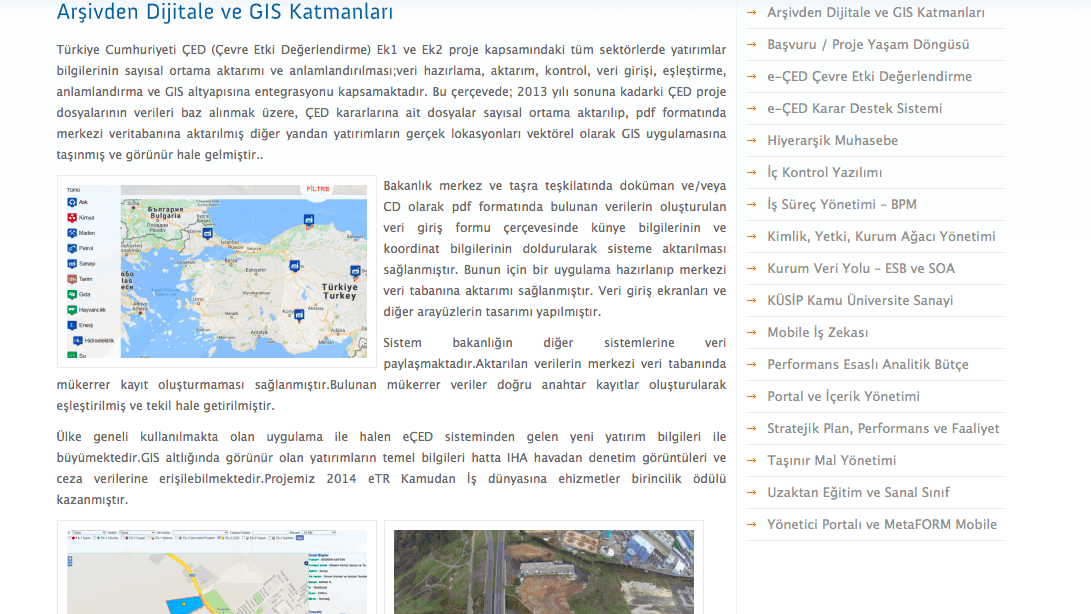The height and width of the screenshot is (614, 1091).
Task: Open the e-ÇED Karar Destek Sistemi link
Action: tap(854, 108)
